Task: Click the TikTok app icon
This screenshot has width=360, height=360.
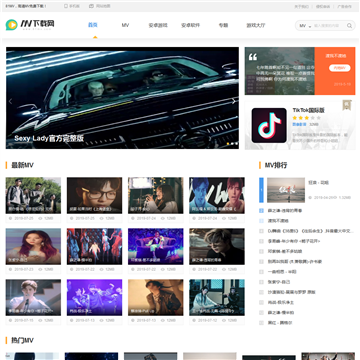Action: (x=269, y=125)
